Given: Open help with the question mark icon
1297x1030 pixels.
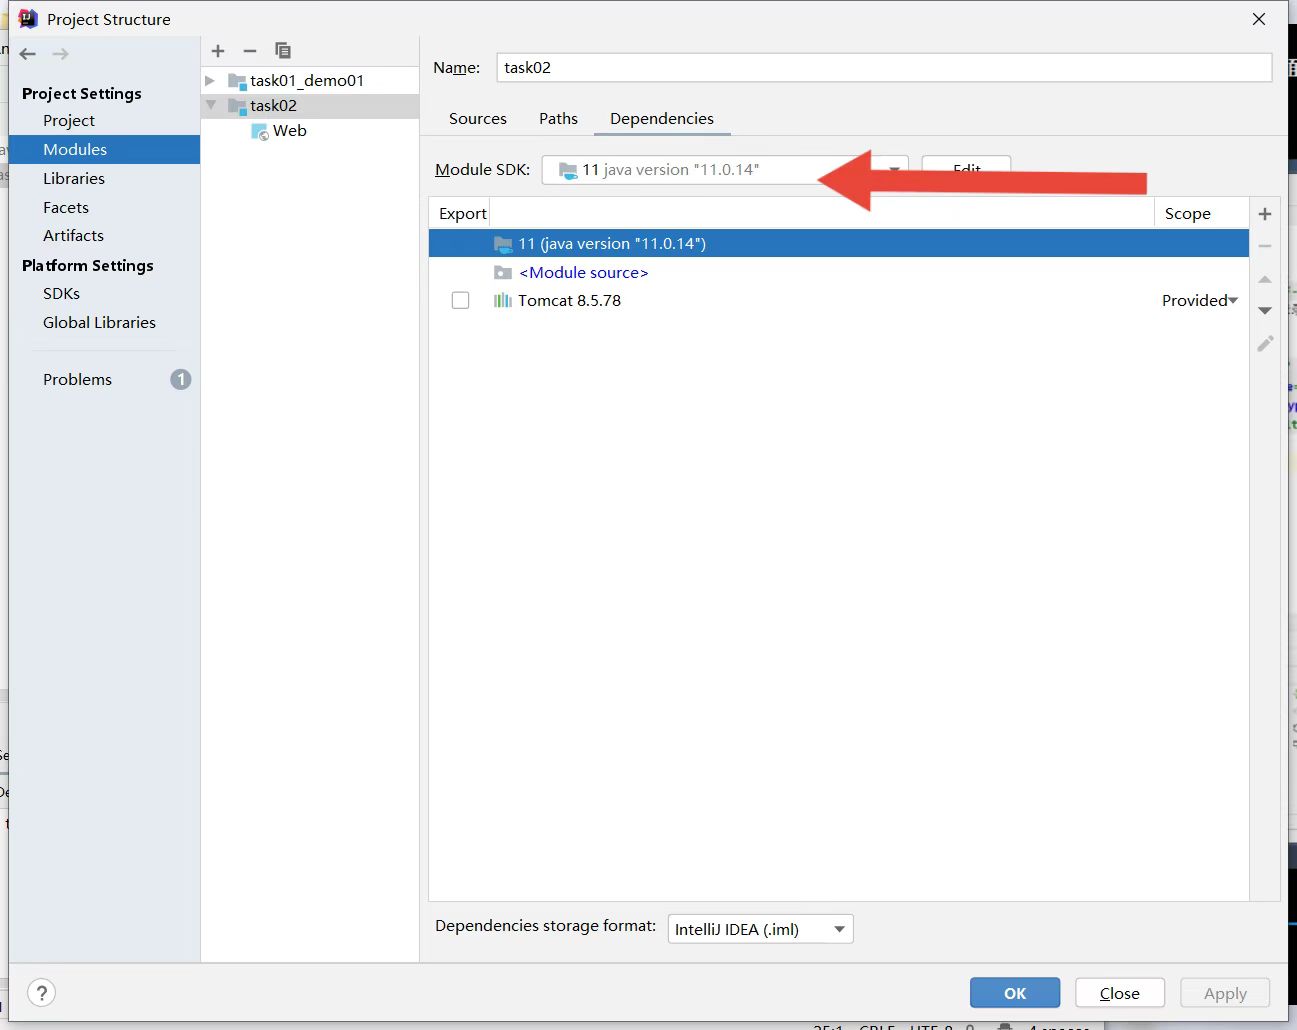Looking at the screenshot, I should [41, 993].
